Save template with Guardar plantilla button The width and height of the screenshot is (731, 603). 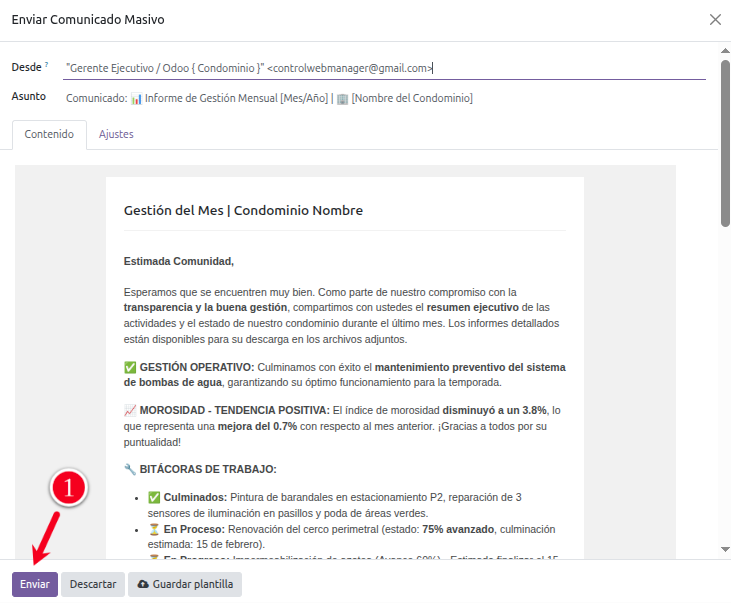[185, 584]
